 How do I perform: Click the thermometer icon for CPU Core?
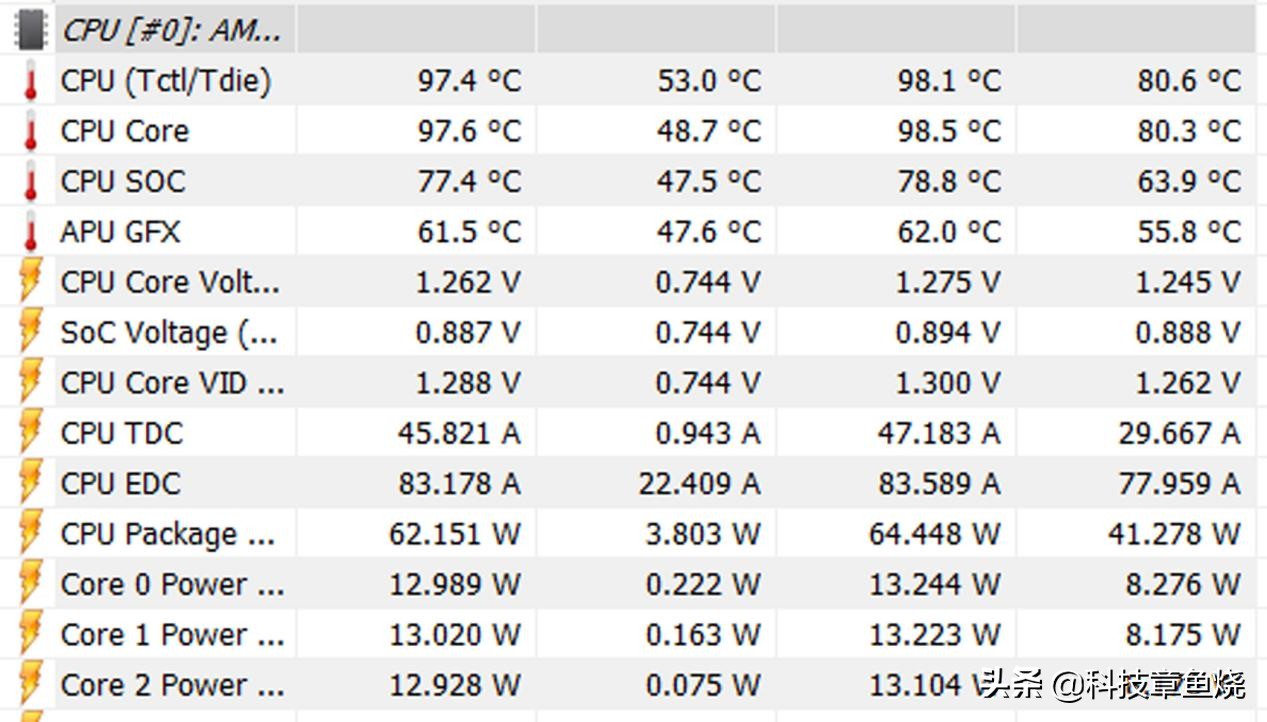click(x=31, y=131)
